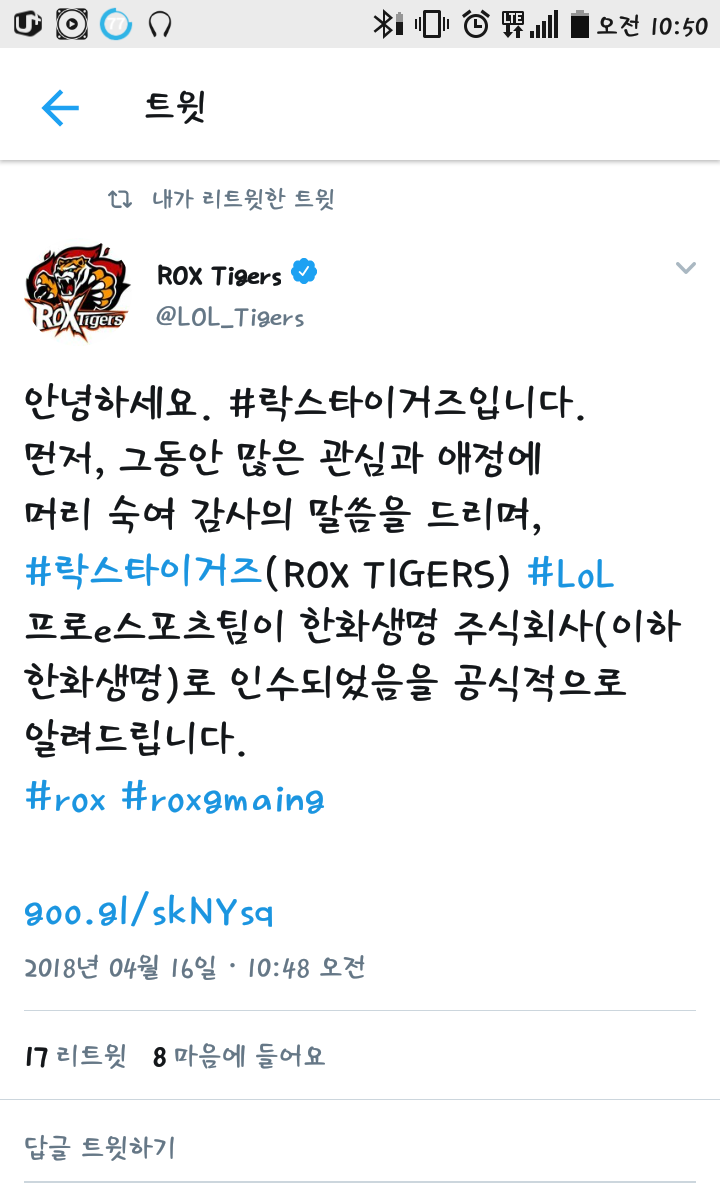
Task: Open the #락스타이거즈 hashtag in blue
Action: point(144,571)
